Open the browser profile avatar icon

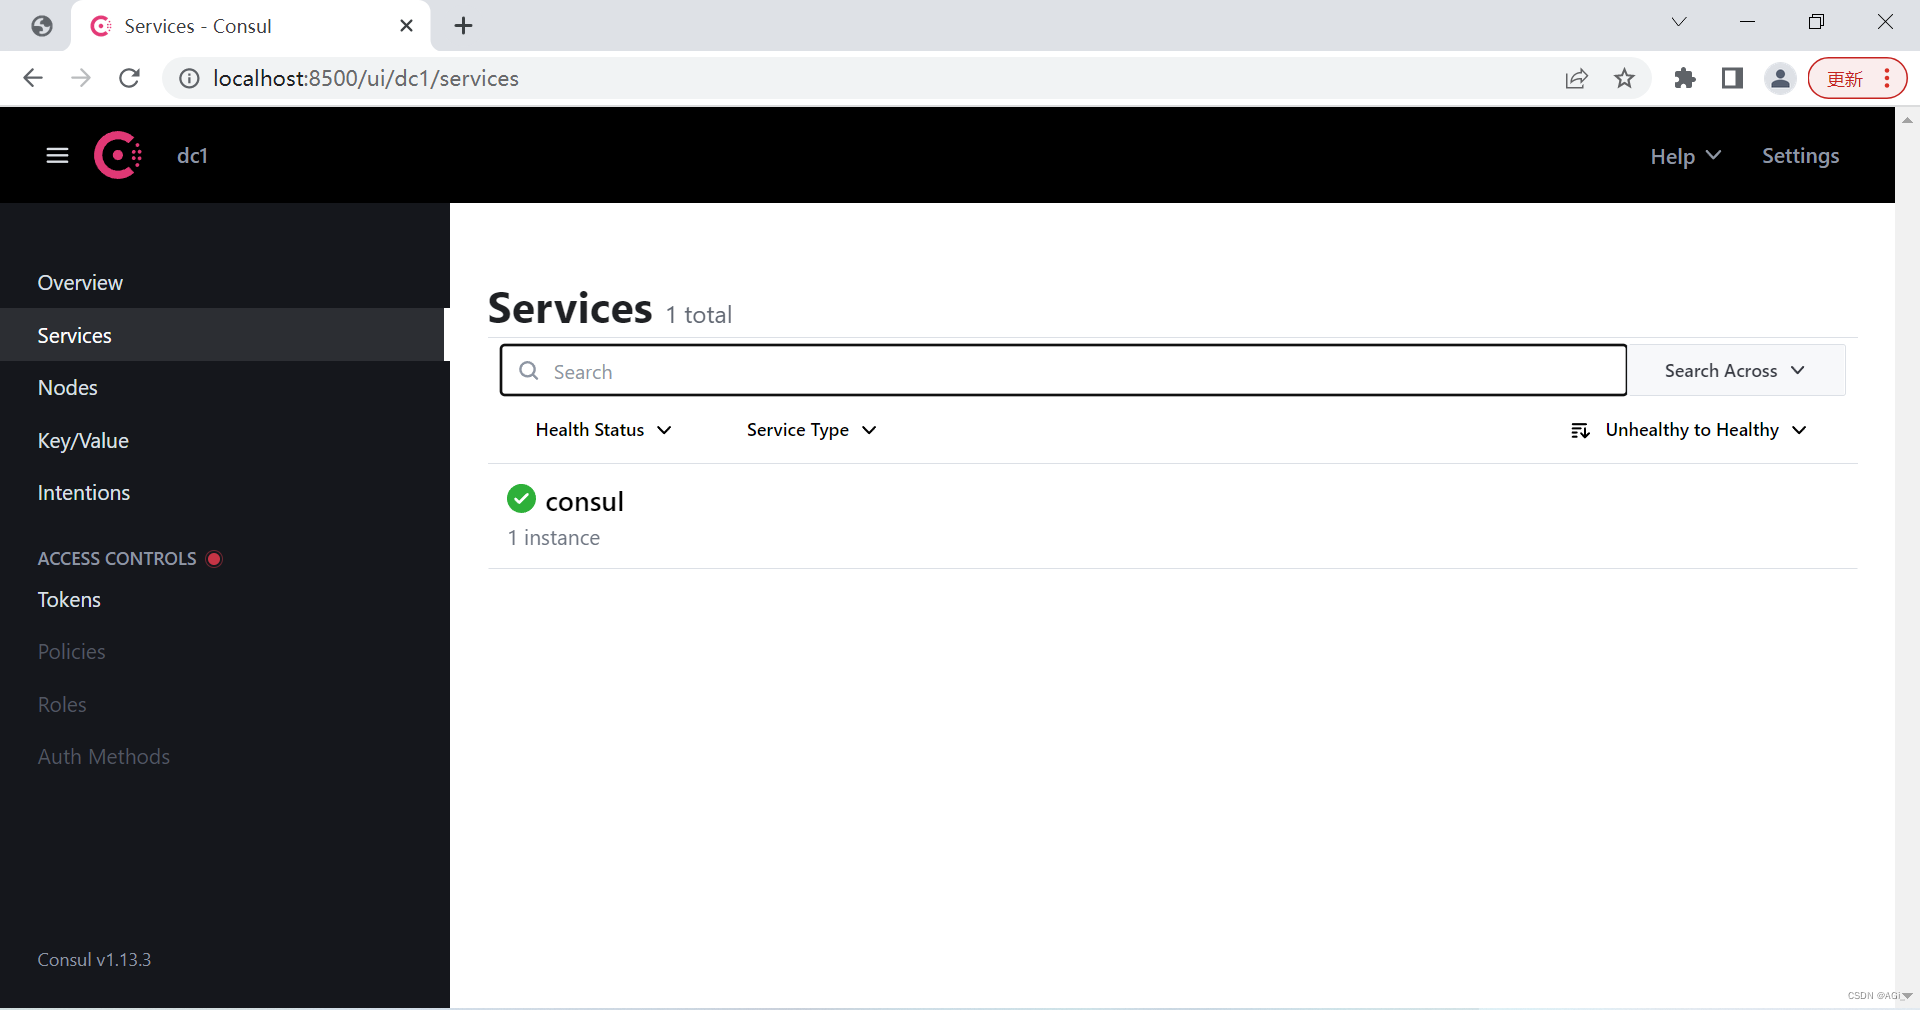(x=1781, y=78)
